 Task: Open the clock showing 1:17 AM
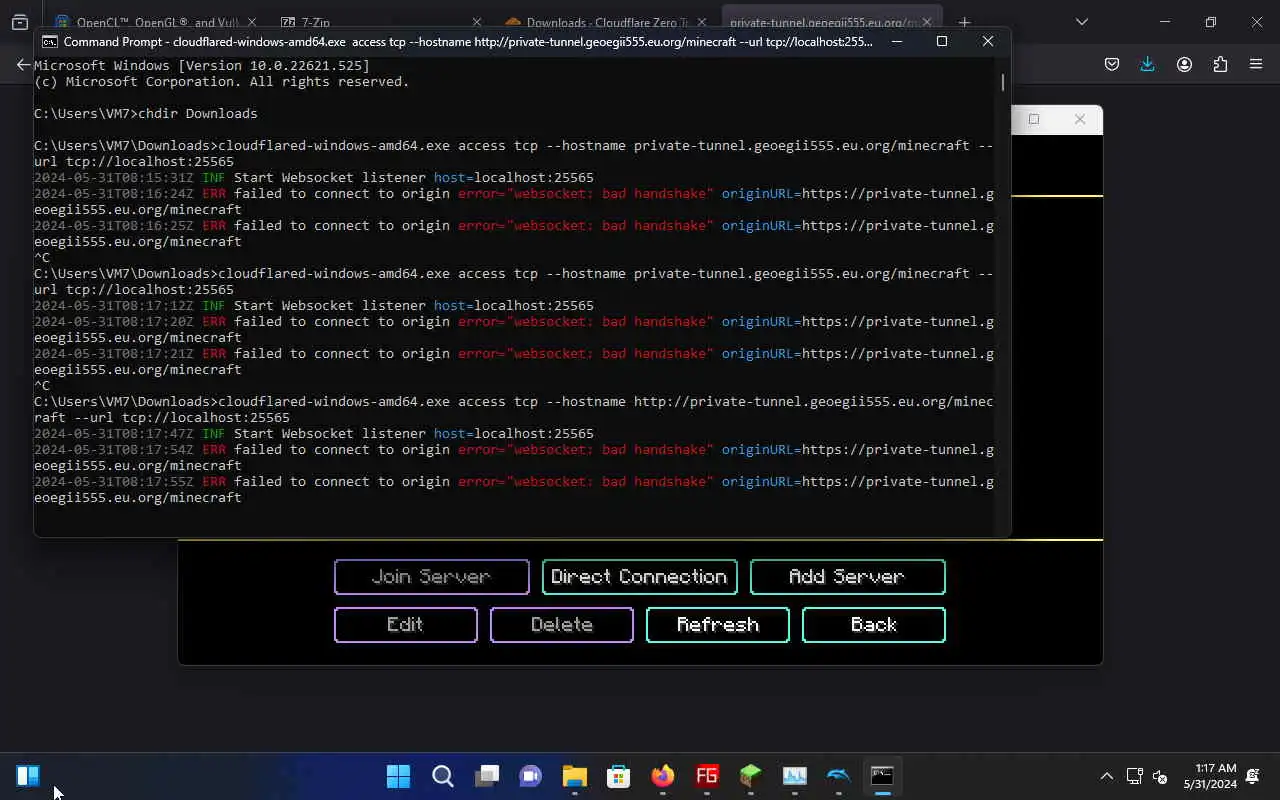click(x=1210, y=776)
